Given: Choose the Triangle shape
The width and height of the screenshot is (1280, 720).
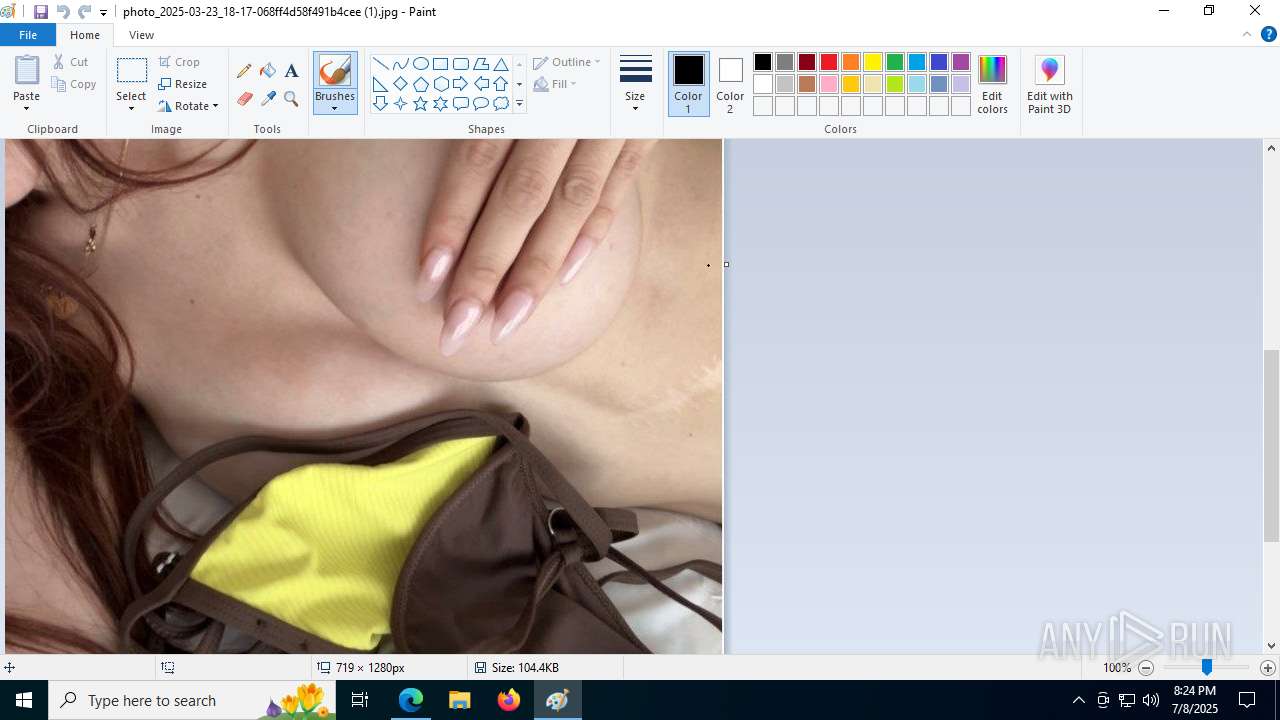Looking at the screenshot, I should pos(501,63).
